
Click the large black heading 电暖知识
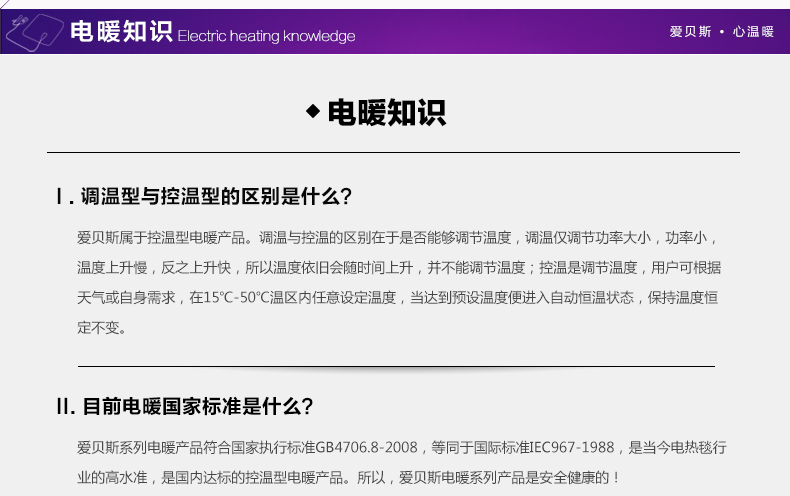point(387,112)
